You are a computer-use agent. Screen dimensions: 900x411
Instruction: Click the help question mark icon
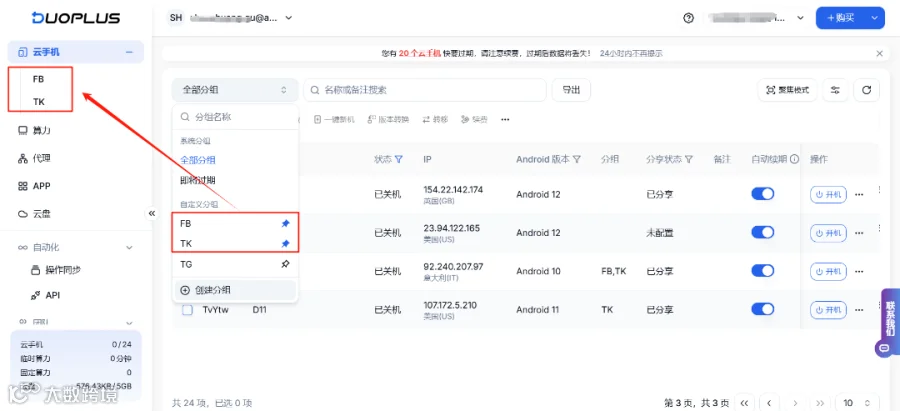688,18
